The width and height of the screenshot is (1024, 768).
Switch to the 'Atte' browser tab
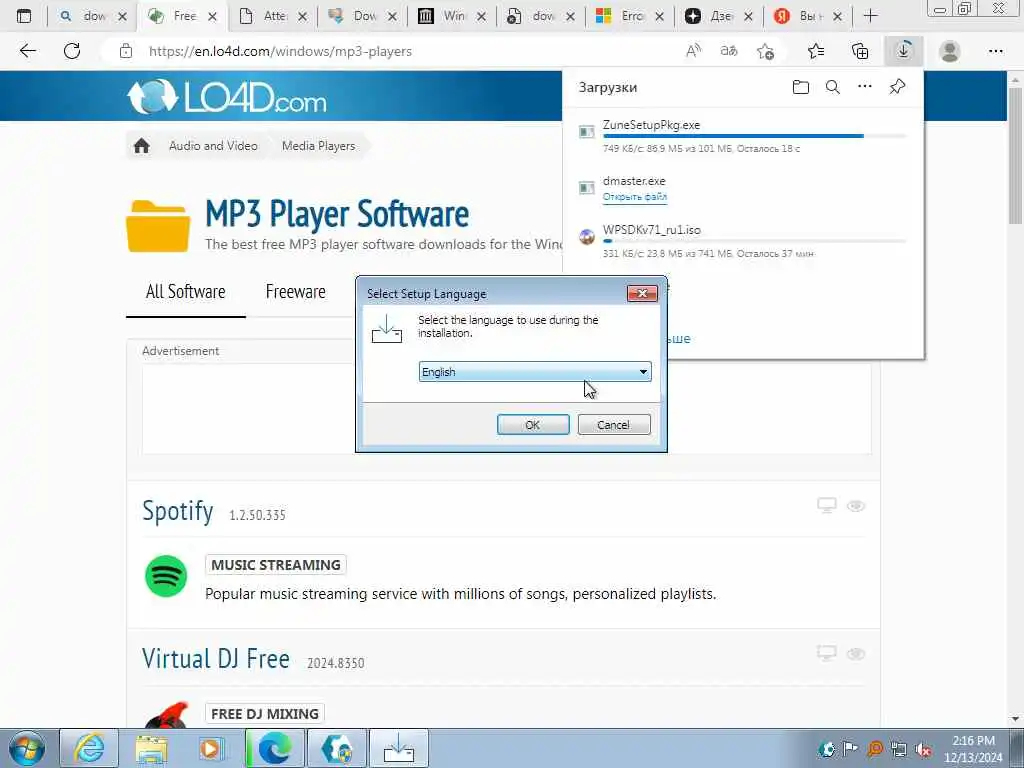(x=273, y=16)
